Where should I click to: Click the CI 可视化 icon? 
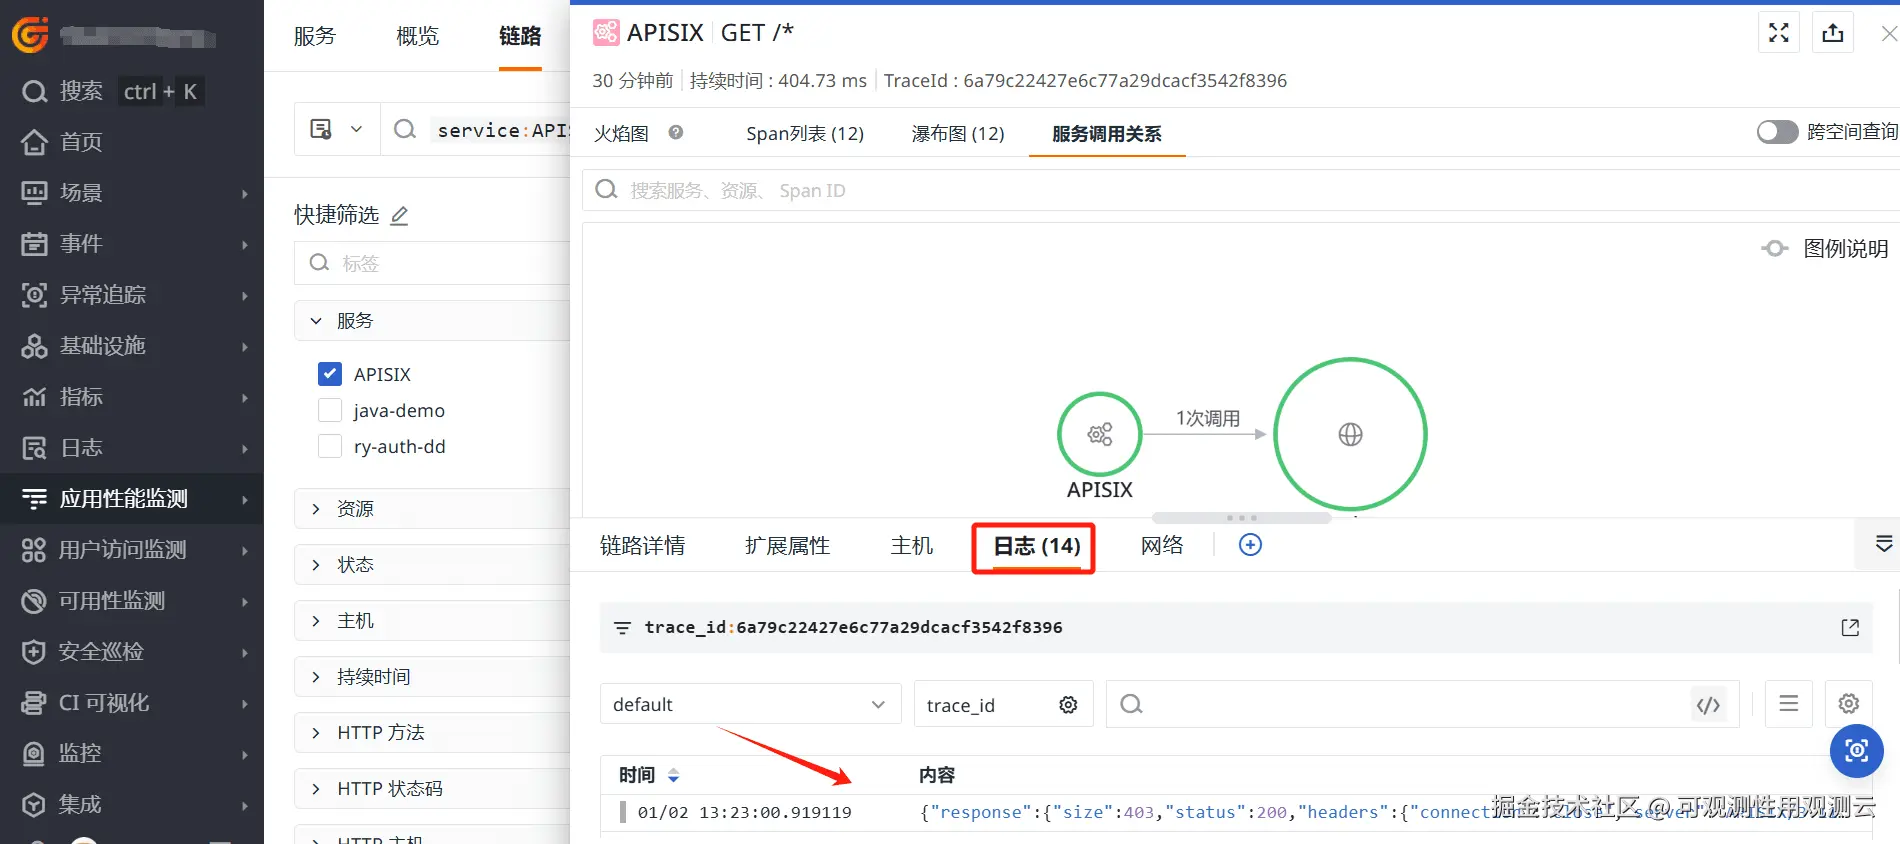pos(34,703)
